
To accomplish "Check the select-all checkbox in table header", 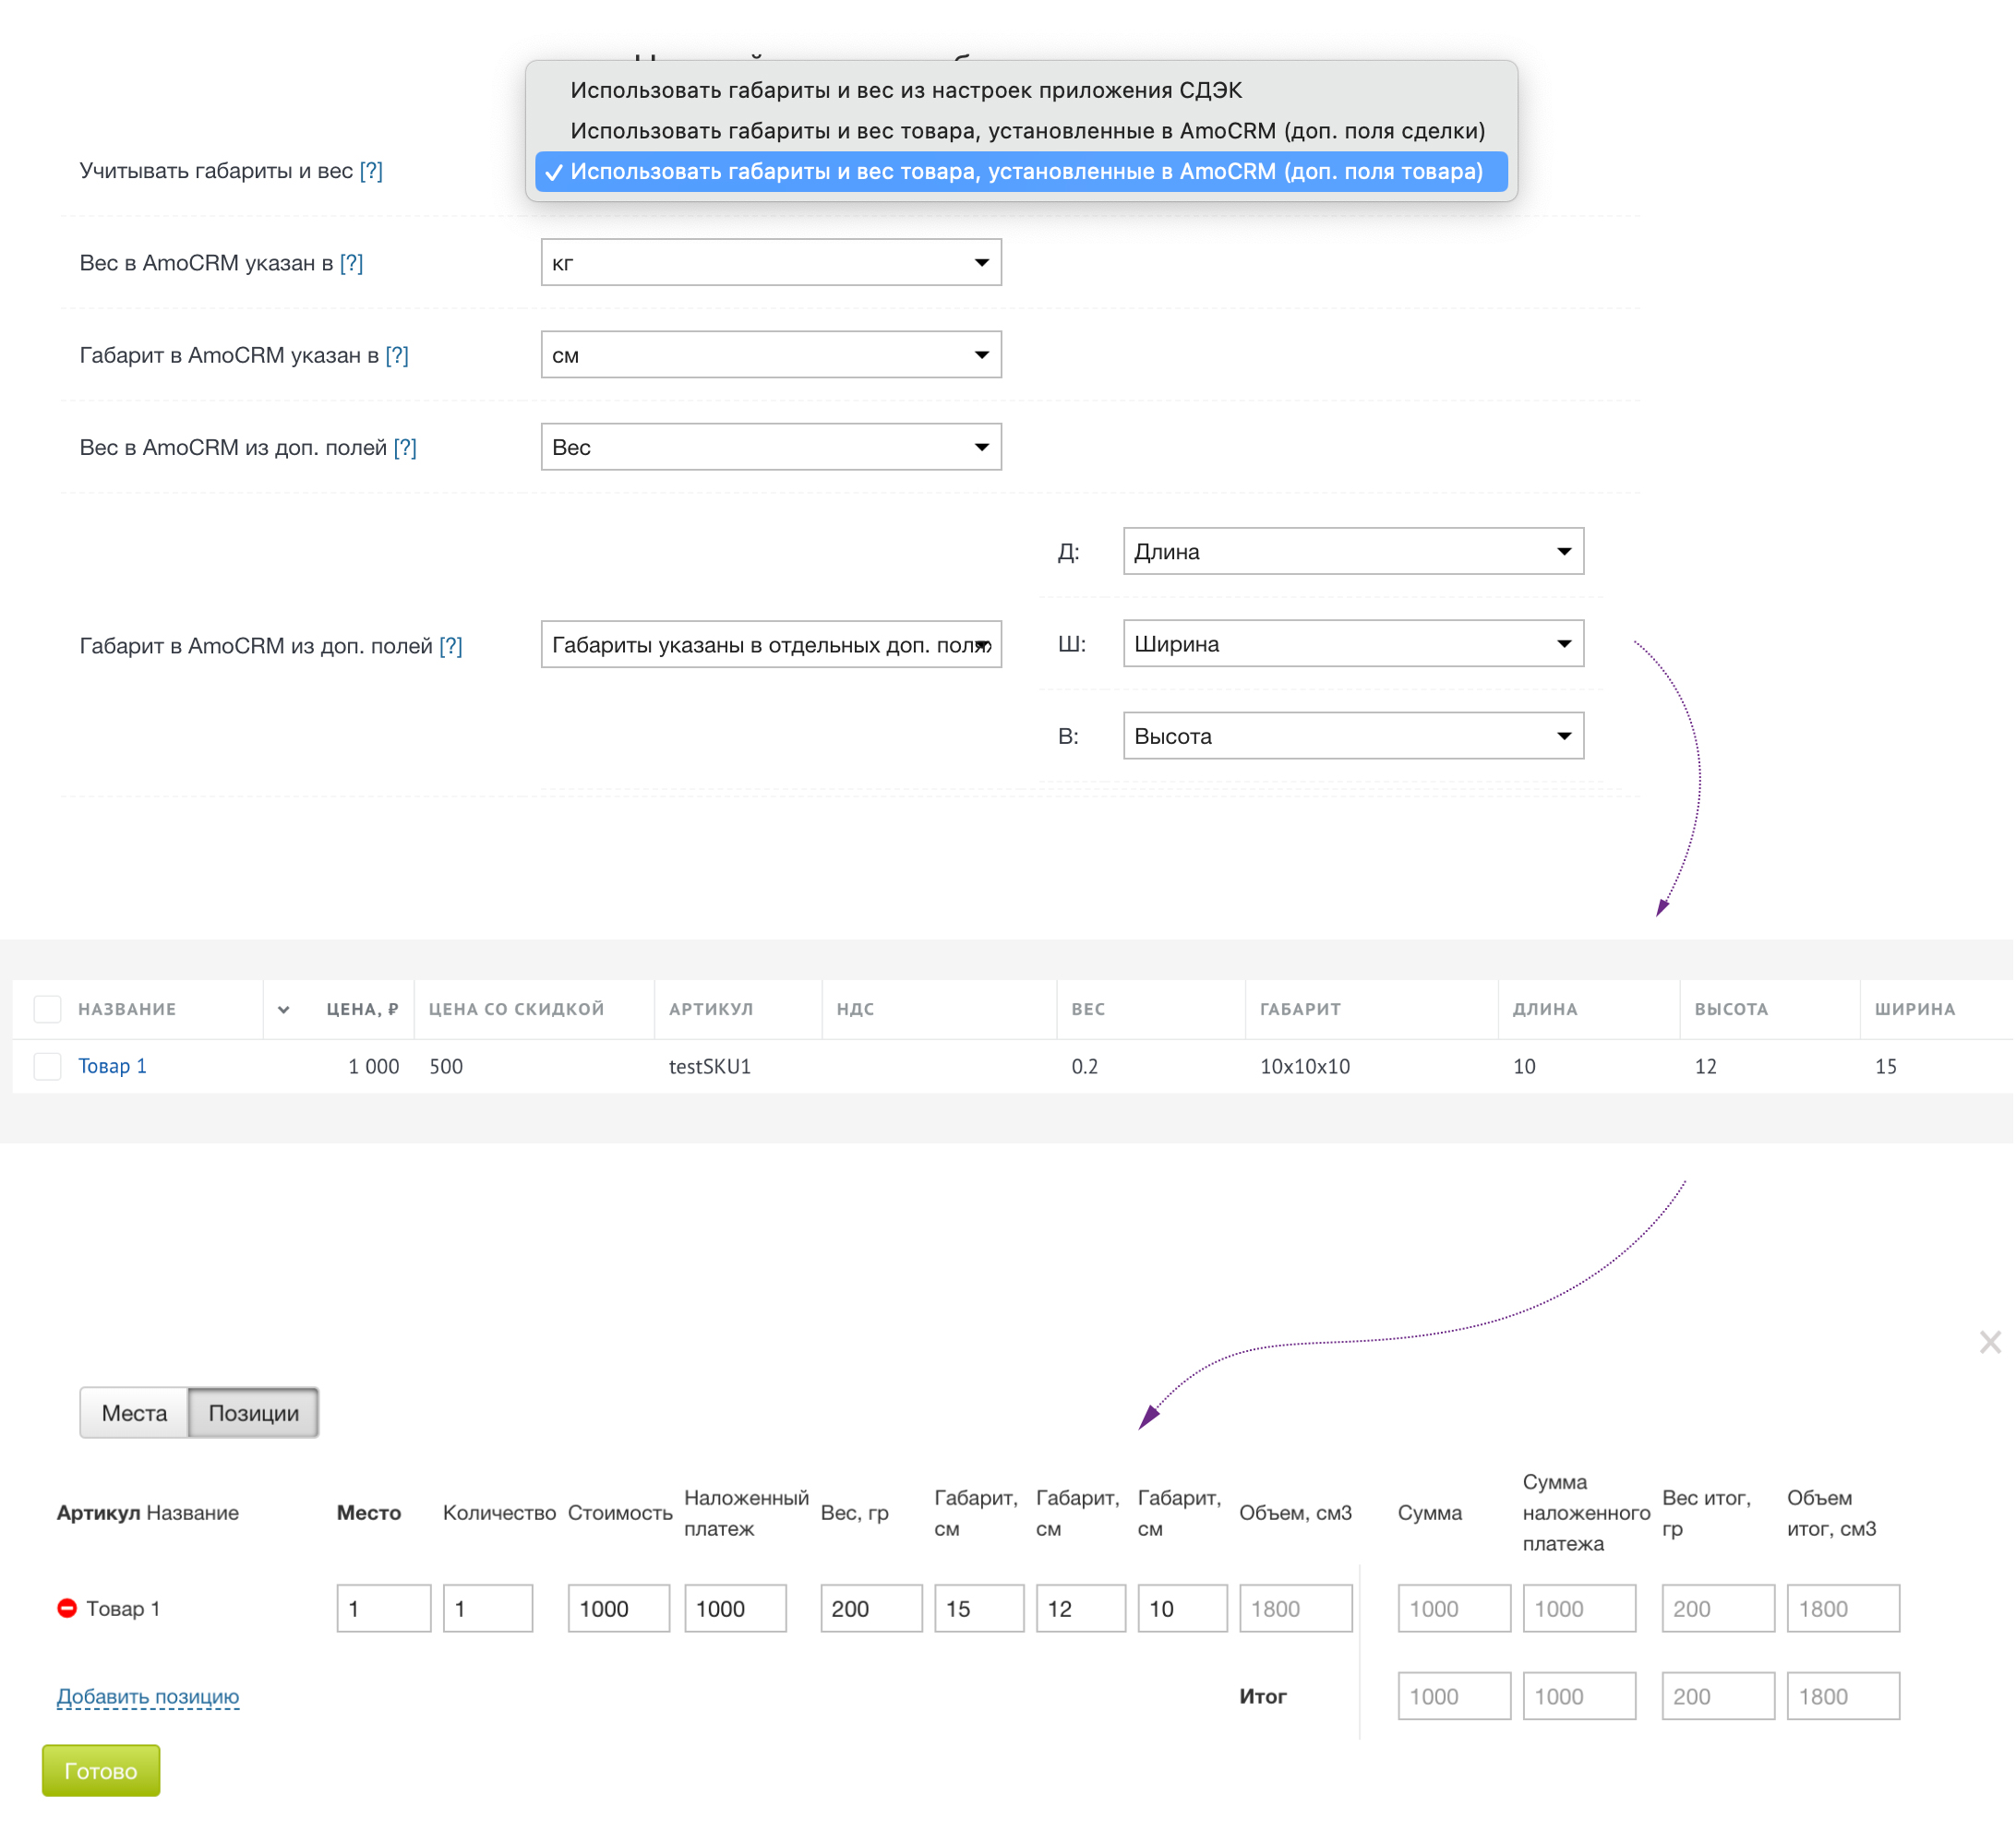I will tap(47, 1011).
